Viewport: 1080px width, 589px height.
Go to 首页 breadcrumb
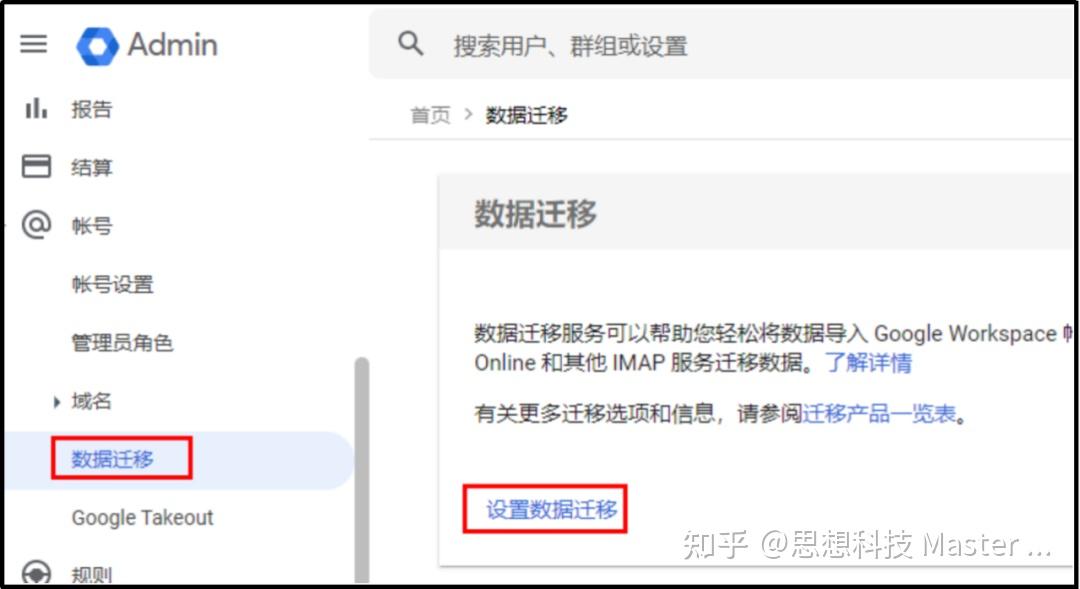click(430, 114)
